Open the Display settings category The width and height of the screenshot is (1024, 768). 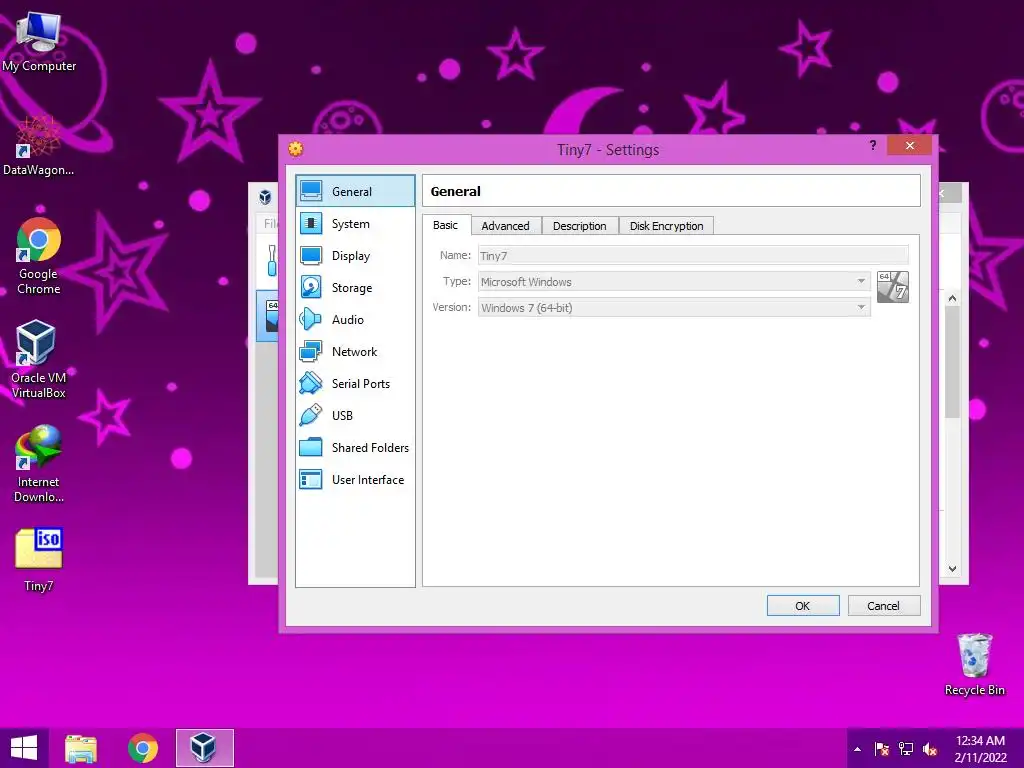355,255
